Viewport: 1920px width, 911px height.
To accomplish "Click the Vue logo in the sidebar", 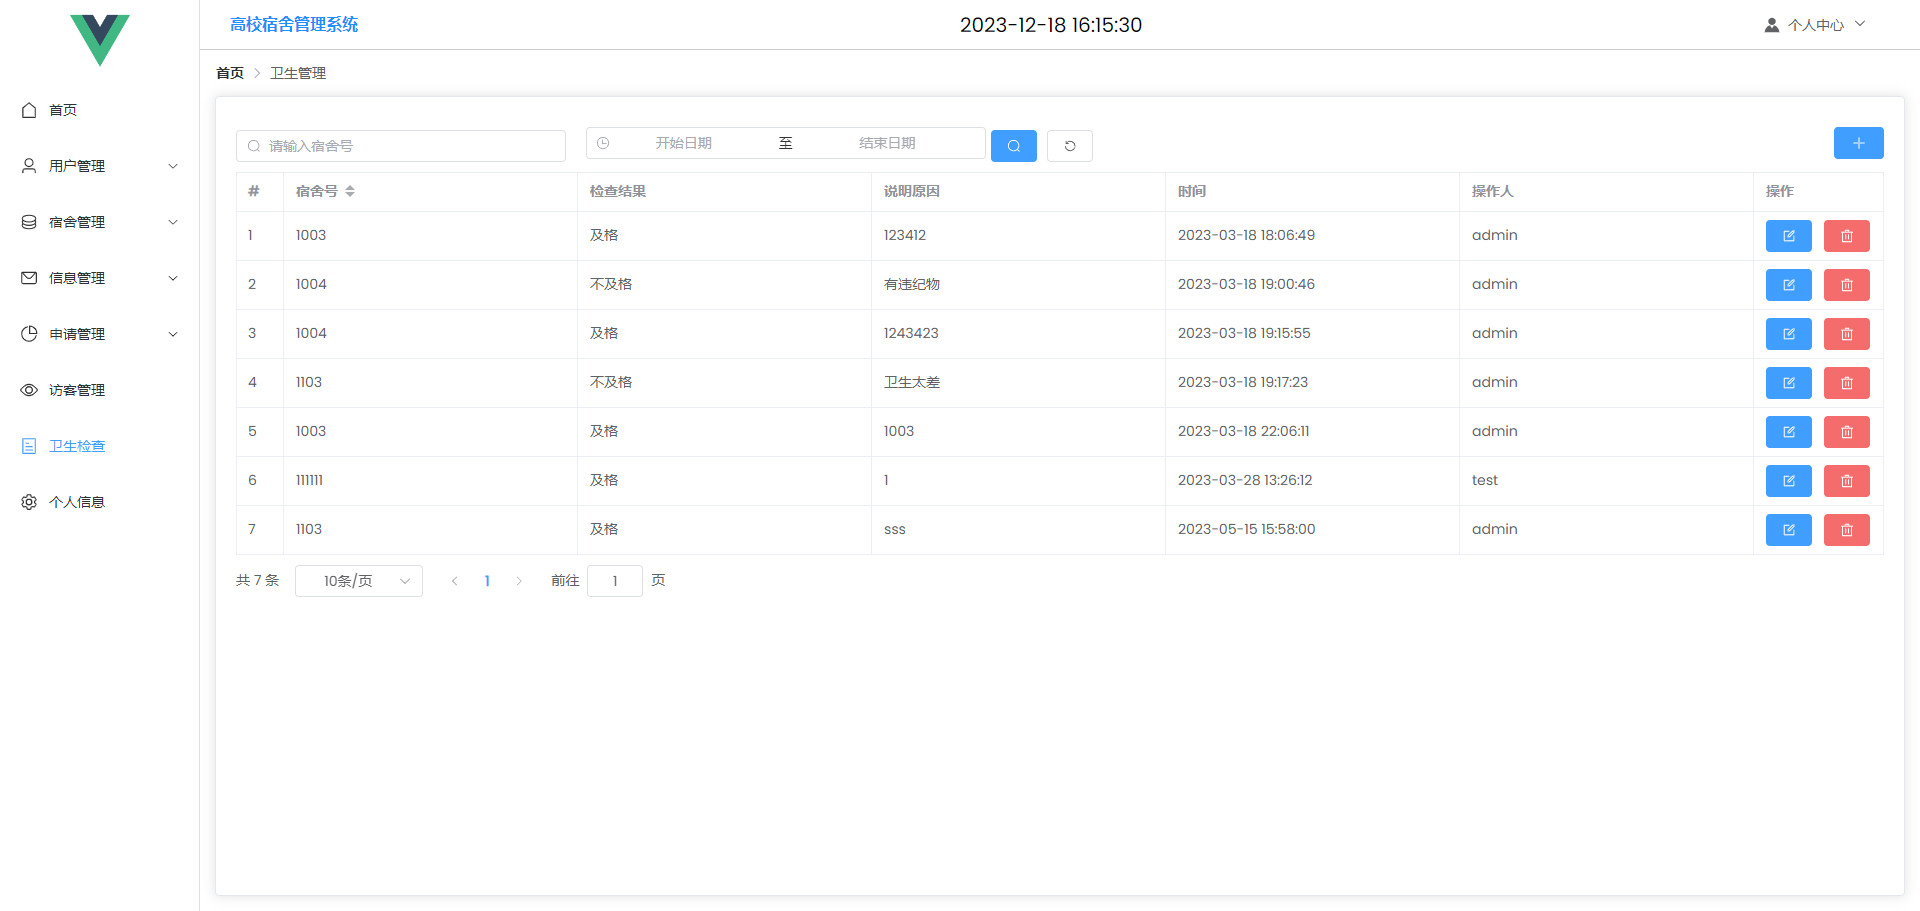I will coord(100,40).
